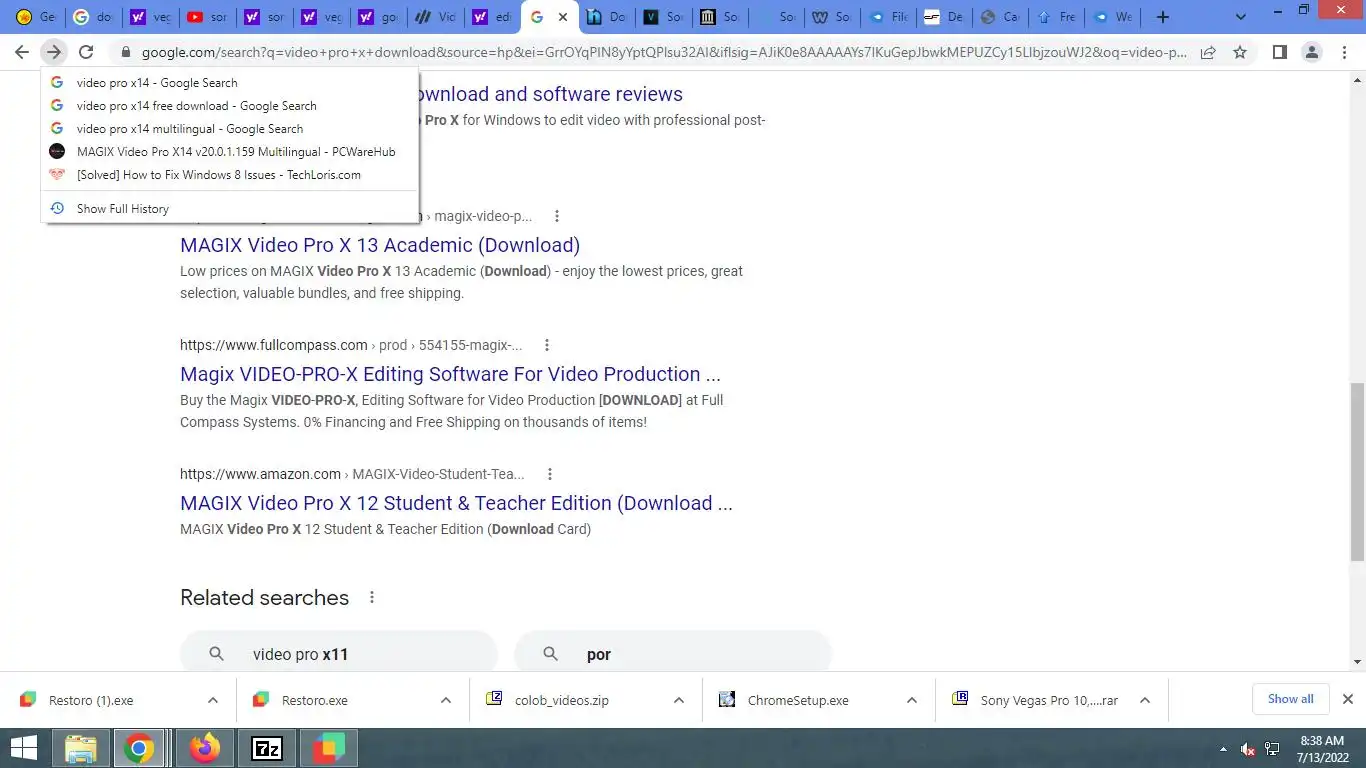Expand options for Restoro (1).exe download
The height and width of the screenshot is (768, 1366).
pyautogui.click(x=213, y=700)
